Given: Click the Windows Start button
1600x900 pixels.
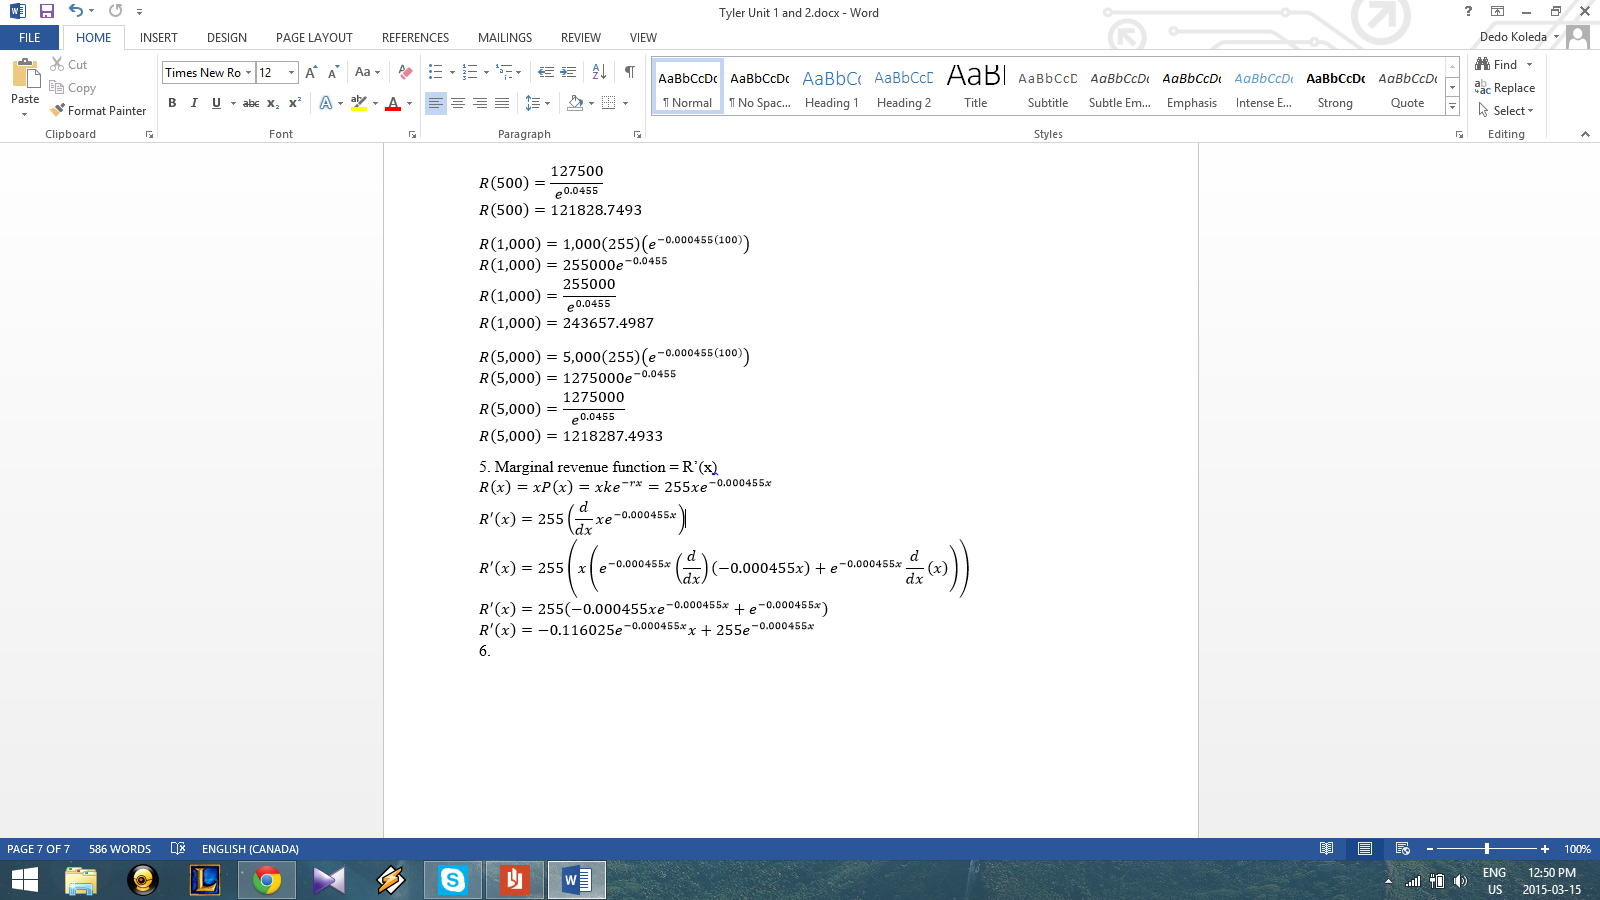Looking at the screenshot, I should coord(24,880).
